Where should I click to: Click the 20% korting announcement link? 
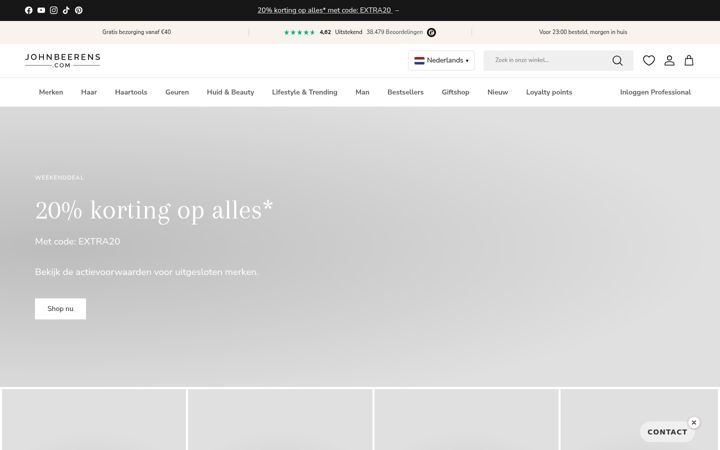324,10
